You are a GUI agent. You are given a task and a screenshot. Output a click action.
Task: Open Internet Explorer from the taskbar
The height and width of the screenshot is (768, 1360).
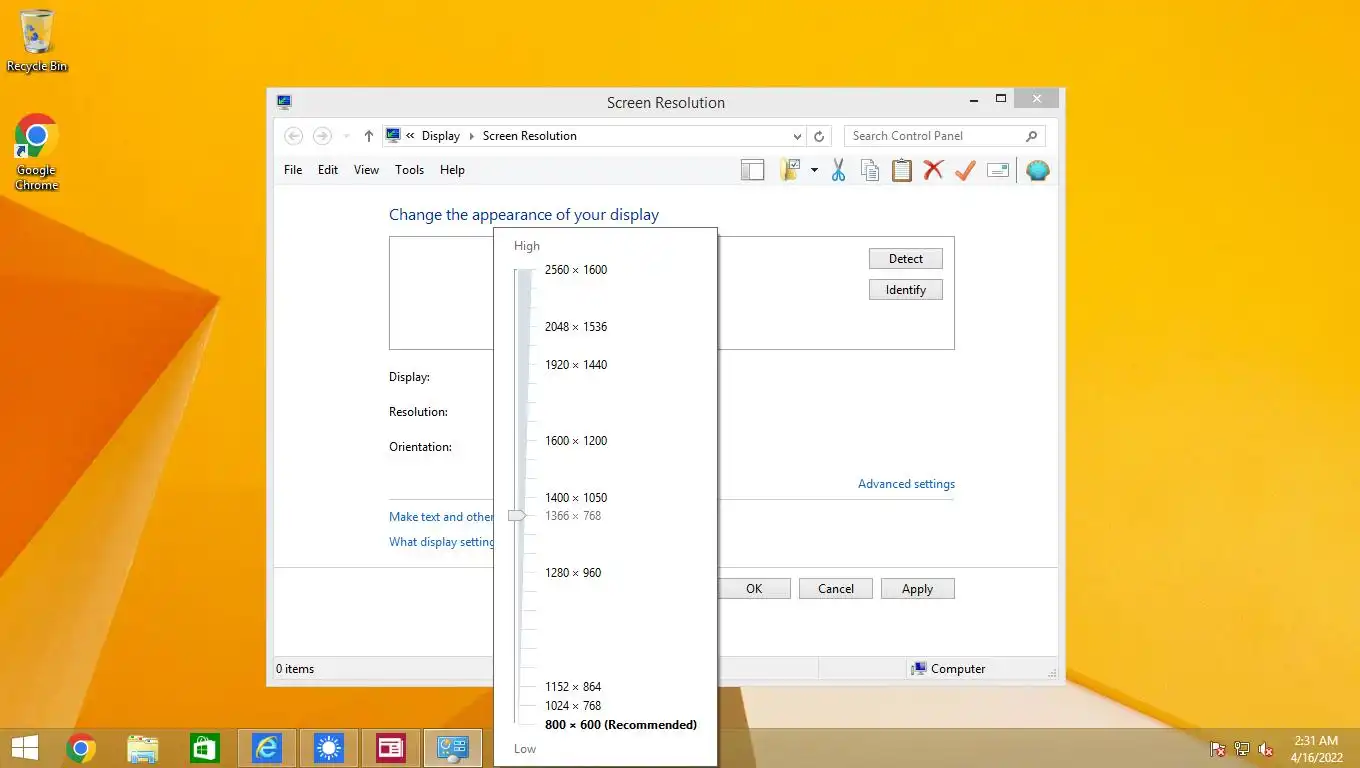point(267,748)
